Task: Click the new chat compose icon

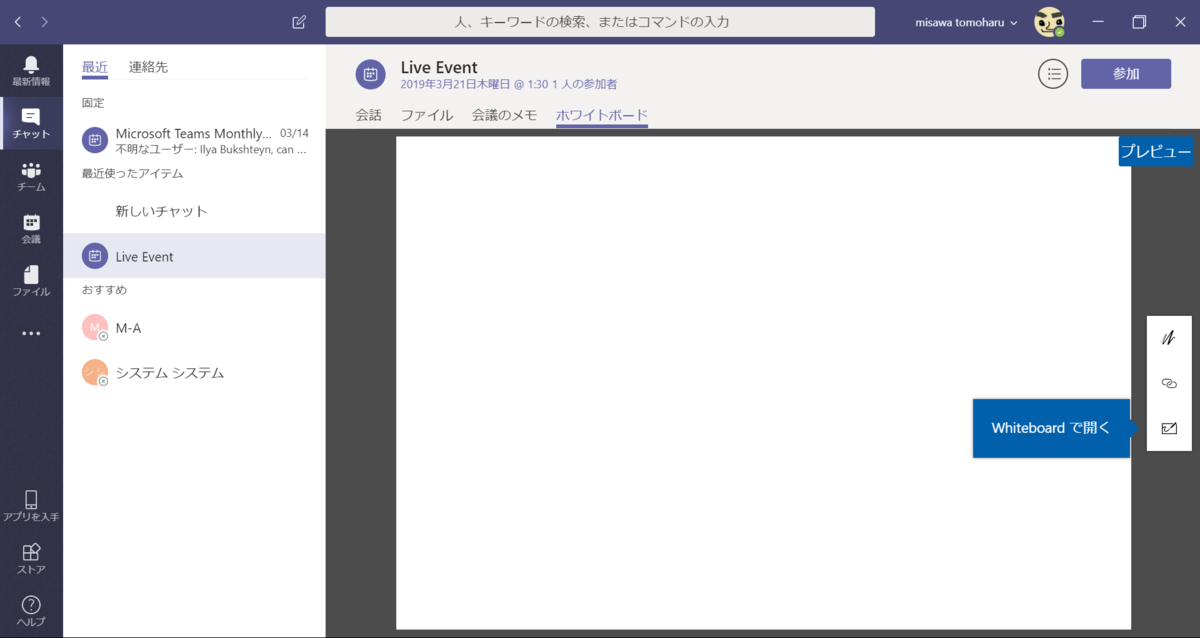Action: [299, 22]
